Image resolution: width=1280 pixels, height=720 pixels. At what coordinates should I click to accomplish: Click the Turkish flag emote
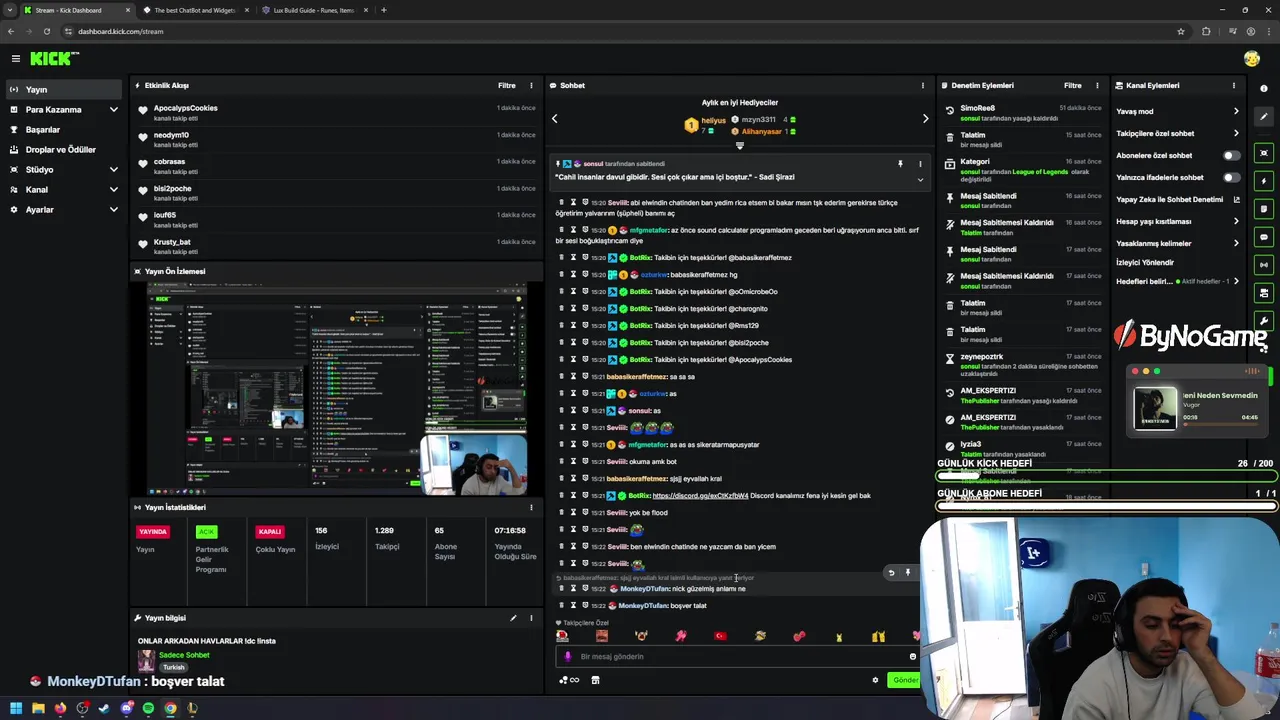point(720,636)
